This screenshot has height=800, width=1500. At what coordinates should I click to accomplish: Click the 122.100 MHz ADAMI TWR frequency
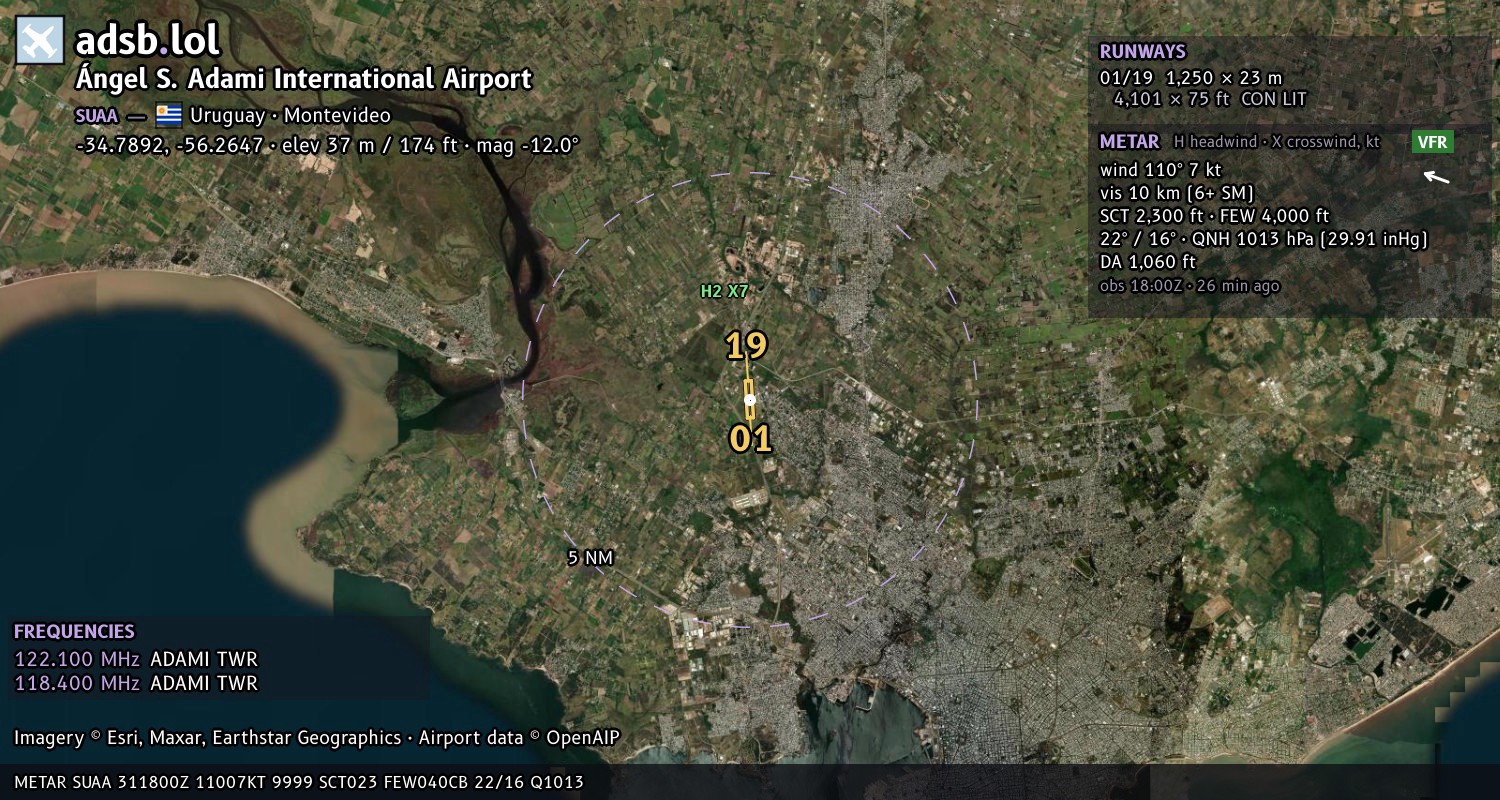pos(136,660)
